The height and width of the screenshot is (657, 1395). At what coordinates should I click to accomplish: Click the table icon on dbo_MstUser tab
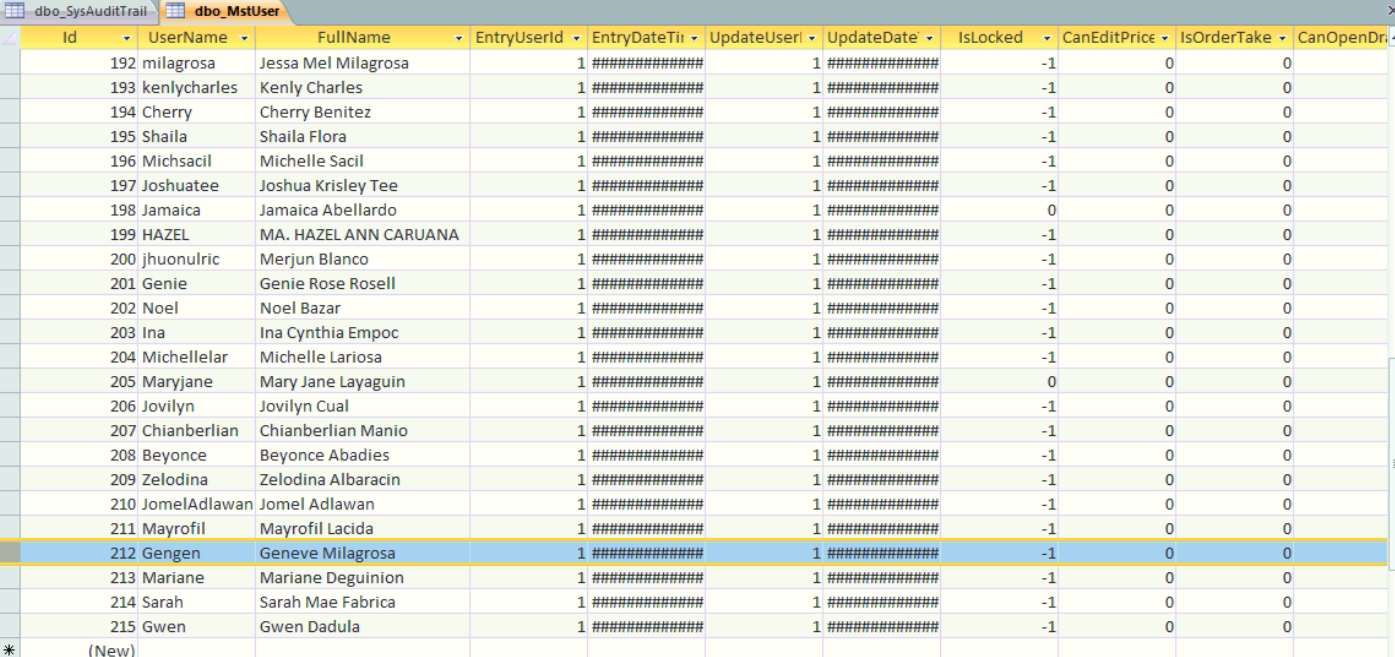pyautogui.click(x=176, y=11)
